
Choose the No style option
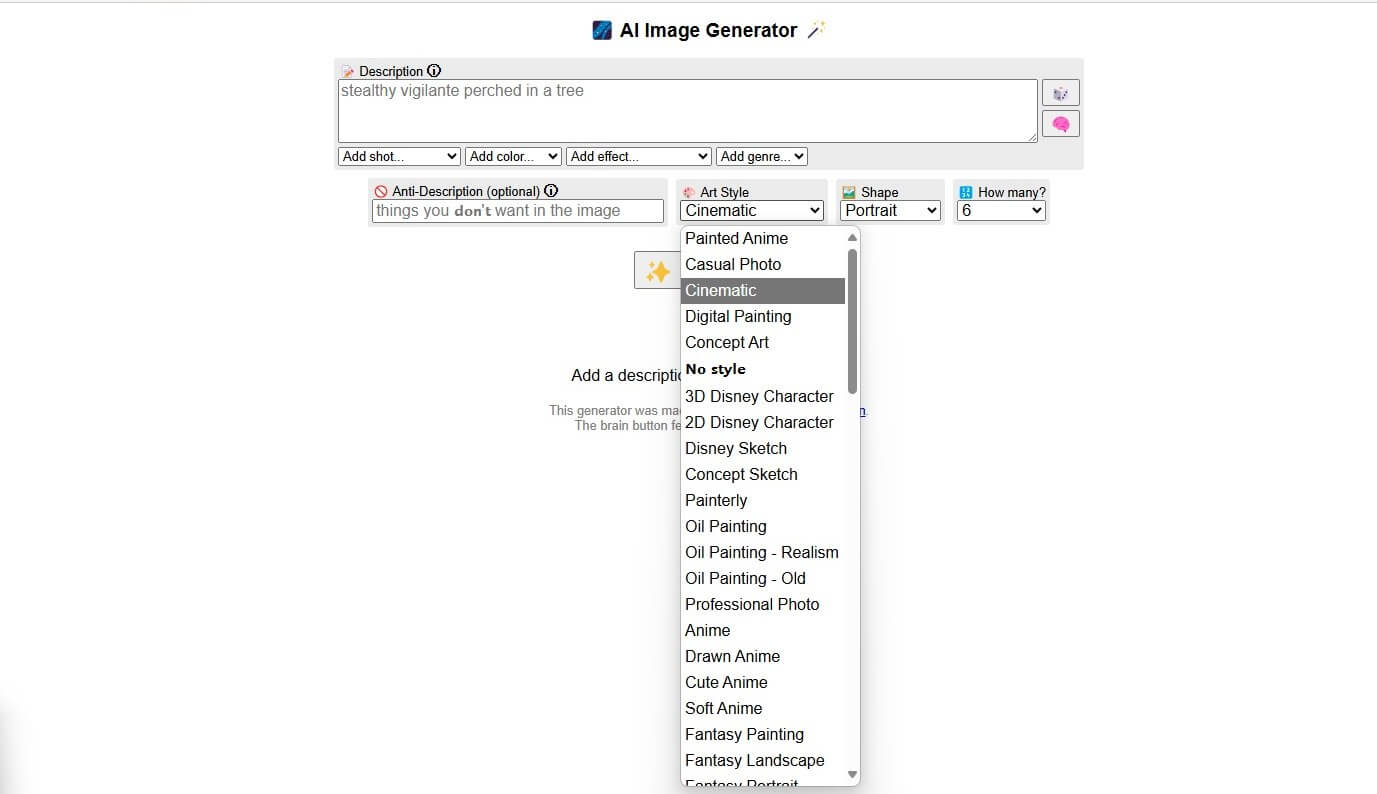click(715, 369)
